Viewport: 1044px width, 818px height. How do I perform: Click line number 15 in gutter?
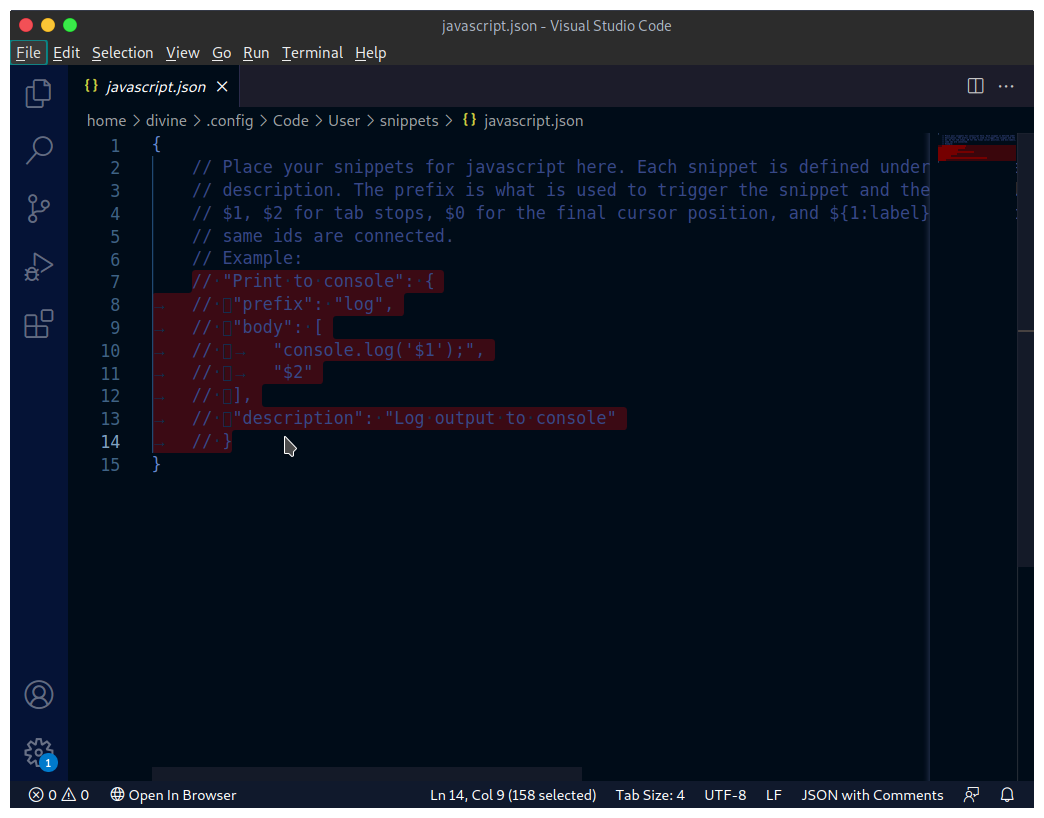point(111,464)
